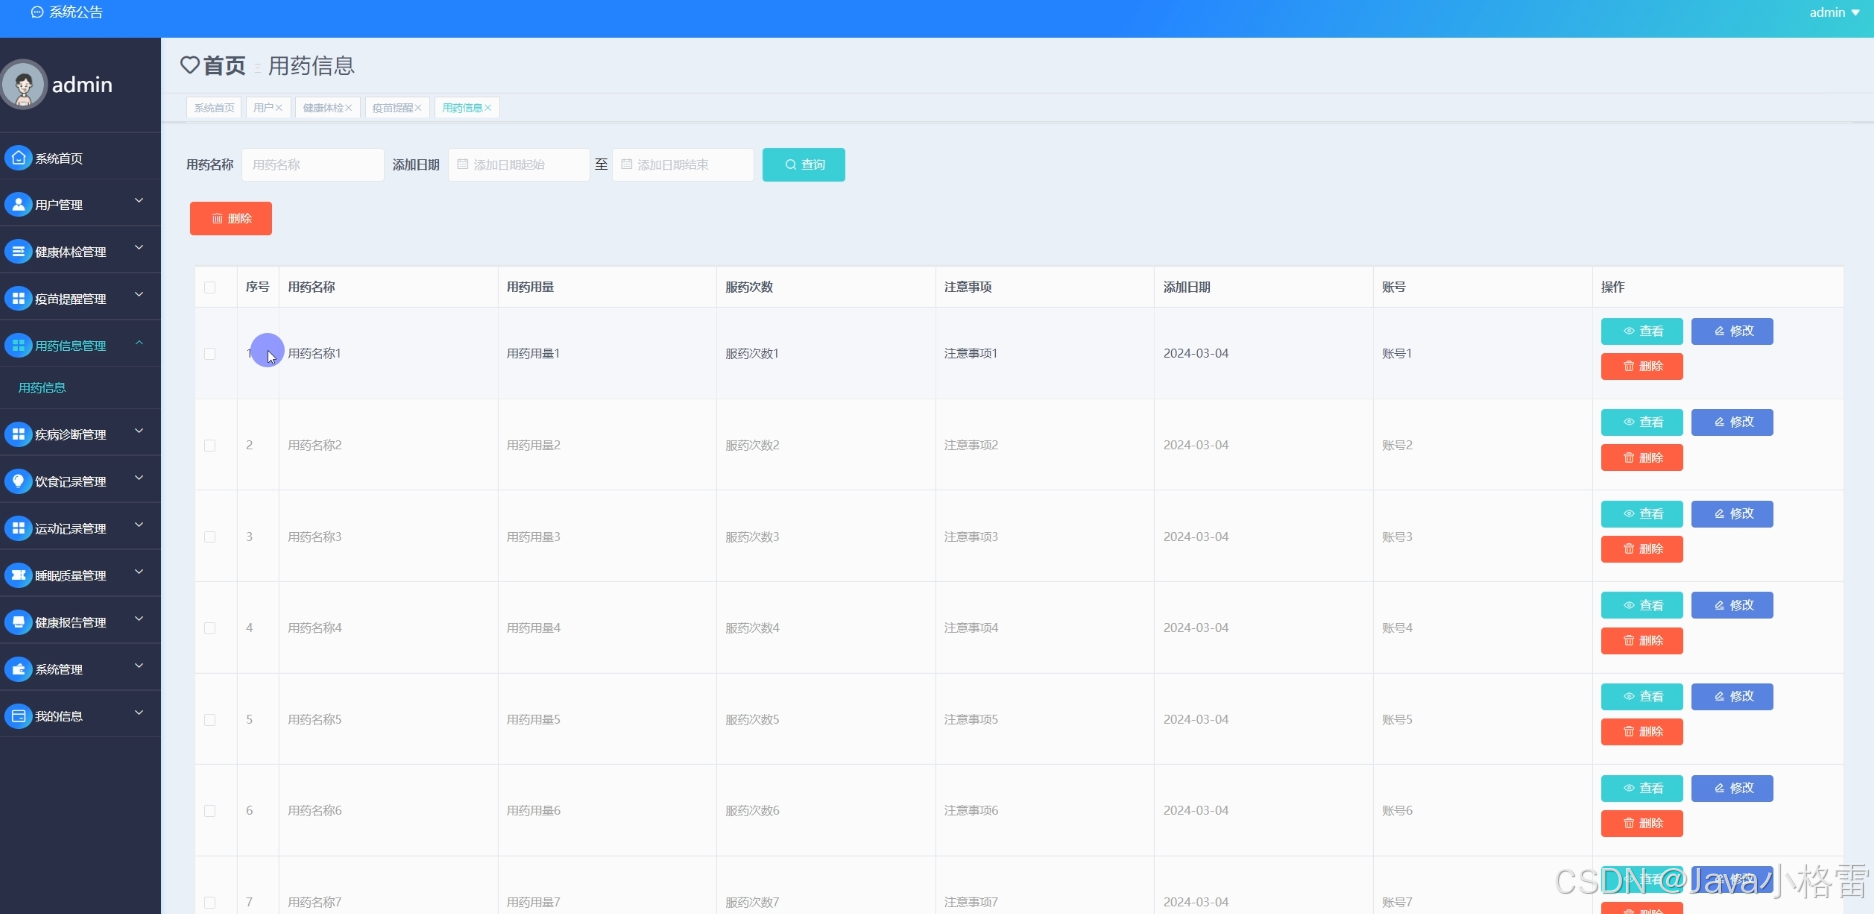Select the 用药信息 tab
This screenshot has width=1874, height=914.
click(x=462, y=107)
